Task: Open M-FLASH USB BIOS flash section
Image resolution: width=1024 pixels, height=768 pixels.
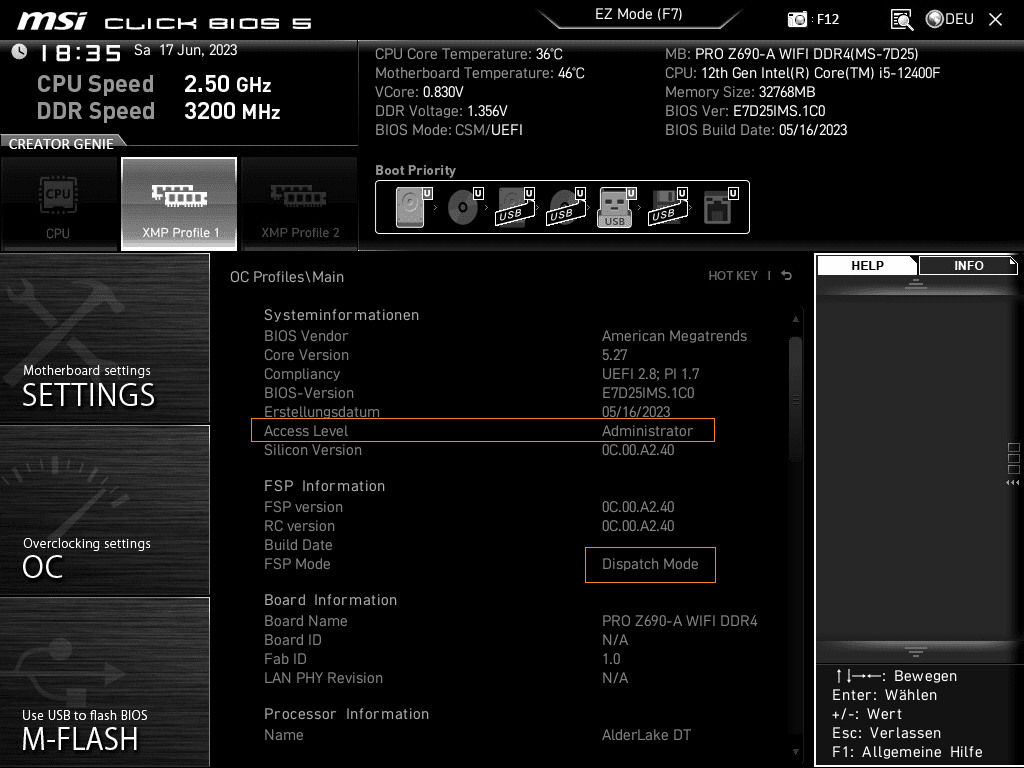Action: coord(104,682)
